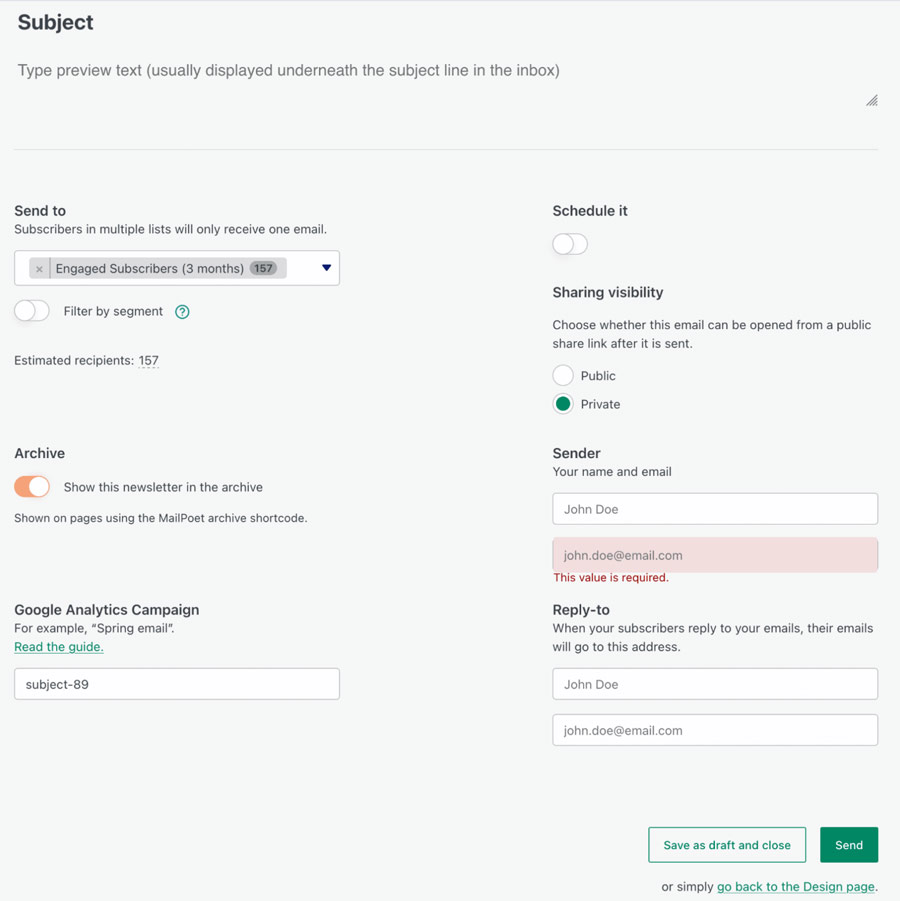Enable the Schedule it switch

(570, 244)
